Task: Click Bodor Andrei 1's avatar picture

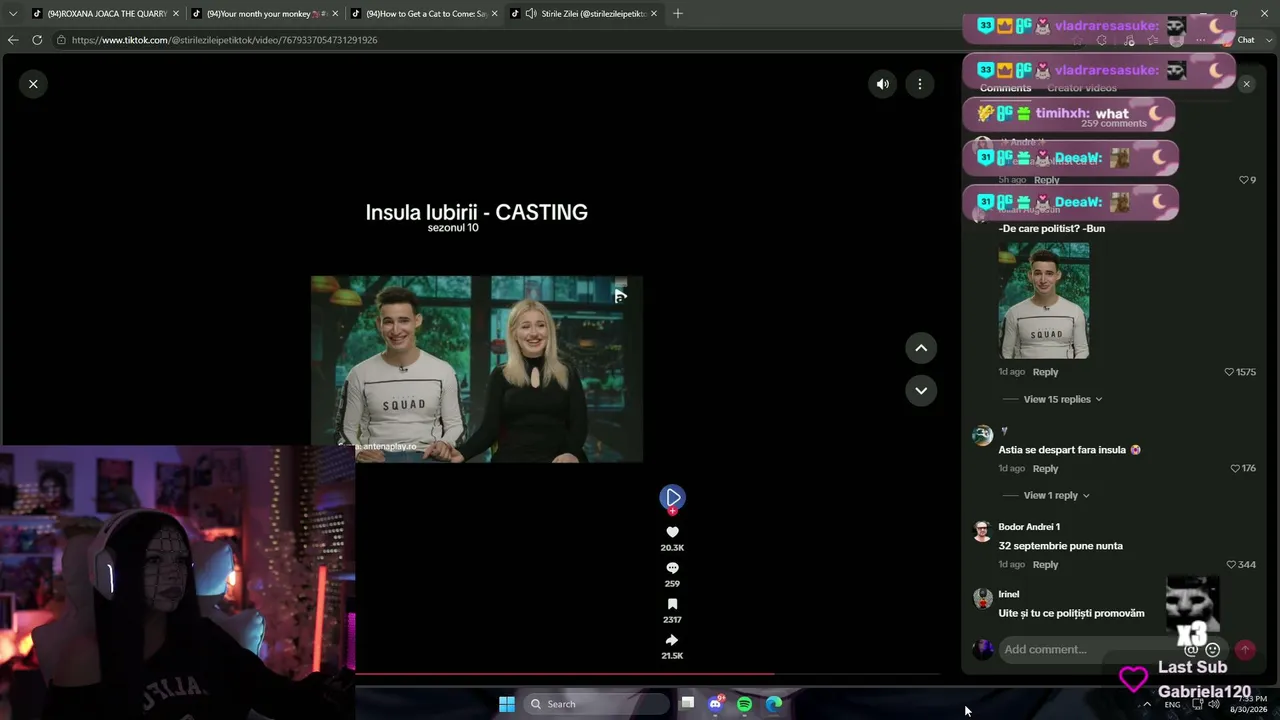Action: 983,531
